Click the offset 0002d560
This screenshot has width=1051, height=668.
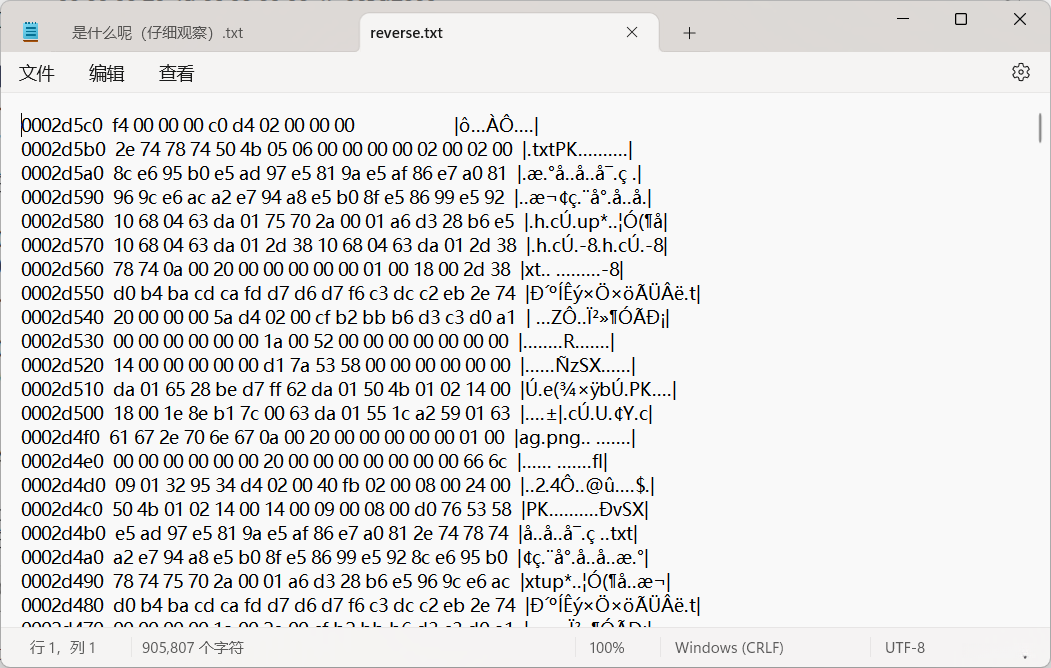coord(62,269)
